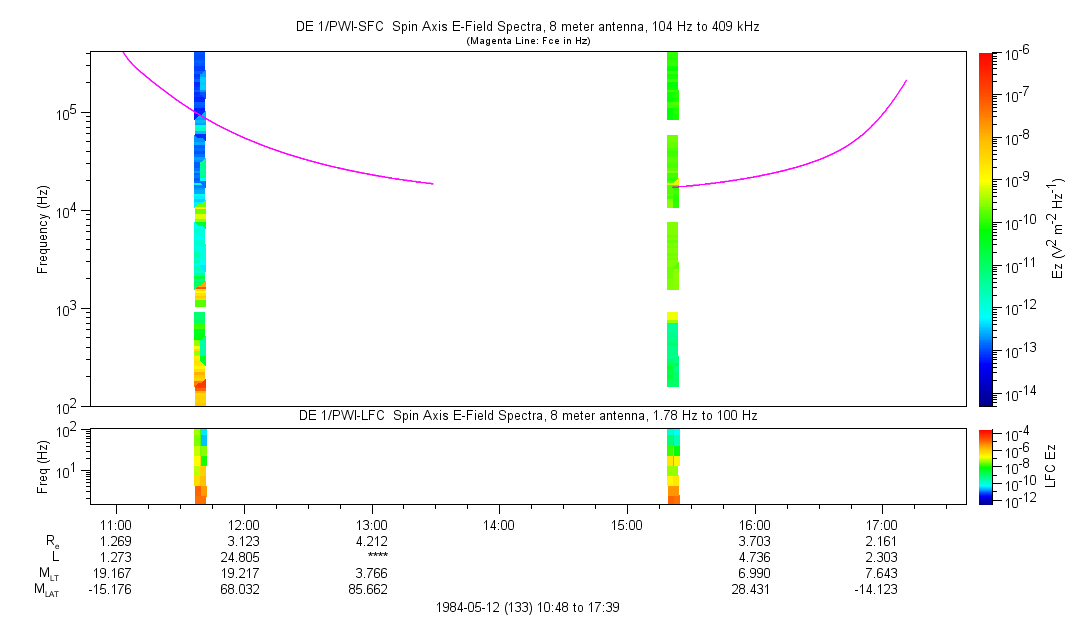Click the 11:00 time axis label
Image resolution: width=1083 pixels, height=620 pixels.
(x=117, y=525)
